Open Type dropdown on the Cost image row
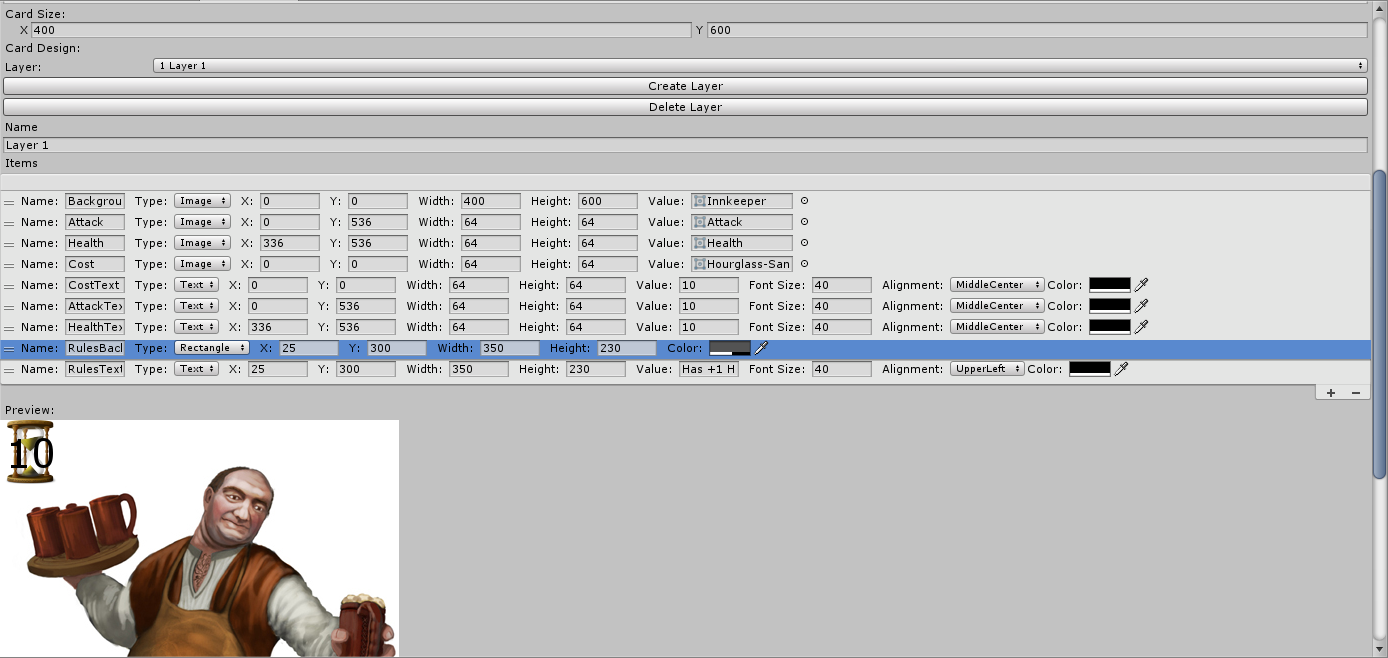Viewport: 1388px width, 658px height. pyautogui.click(x=203, y=264)
